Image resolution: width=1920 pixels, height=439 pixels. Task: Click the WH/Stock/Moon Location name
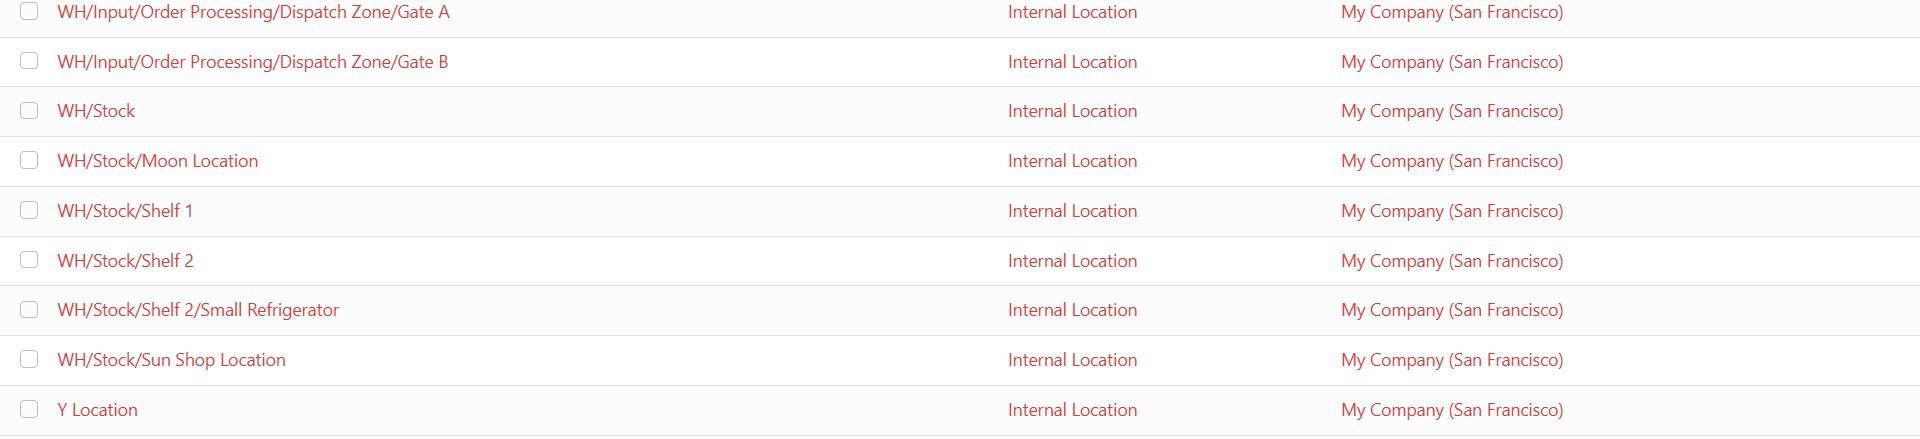tap(157, 161)
